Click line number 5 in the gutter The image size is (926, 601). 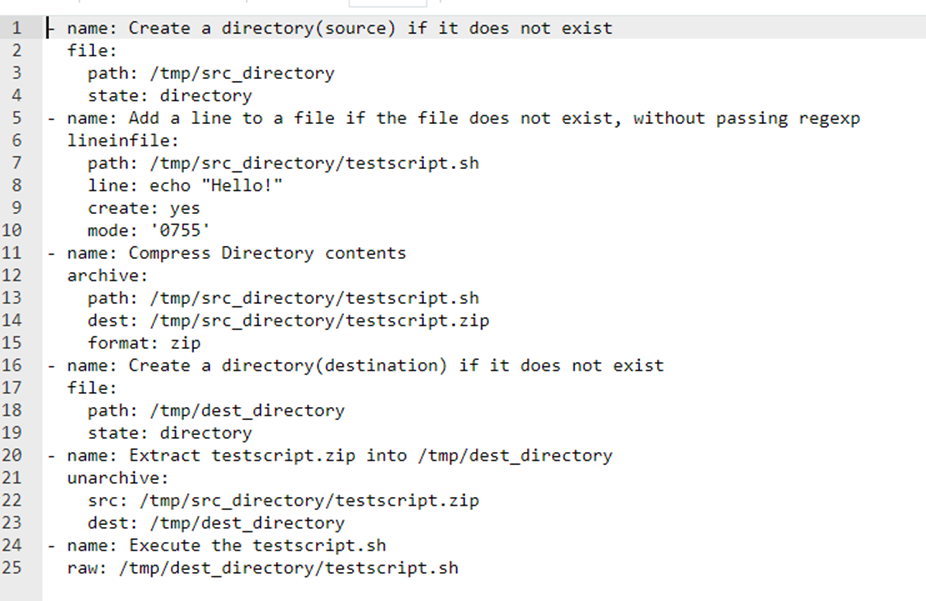(x=17, y=118)
